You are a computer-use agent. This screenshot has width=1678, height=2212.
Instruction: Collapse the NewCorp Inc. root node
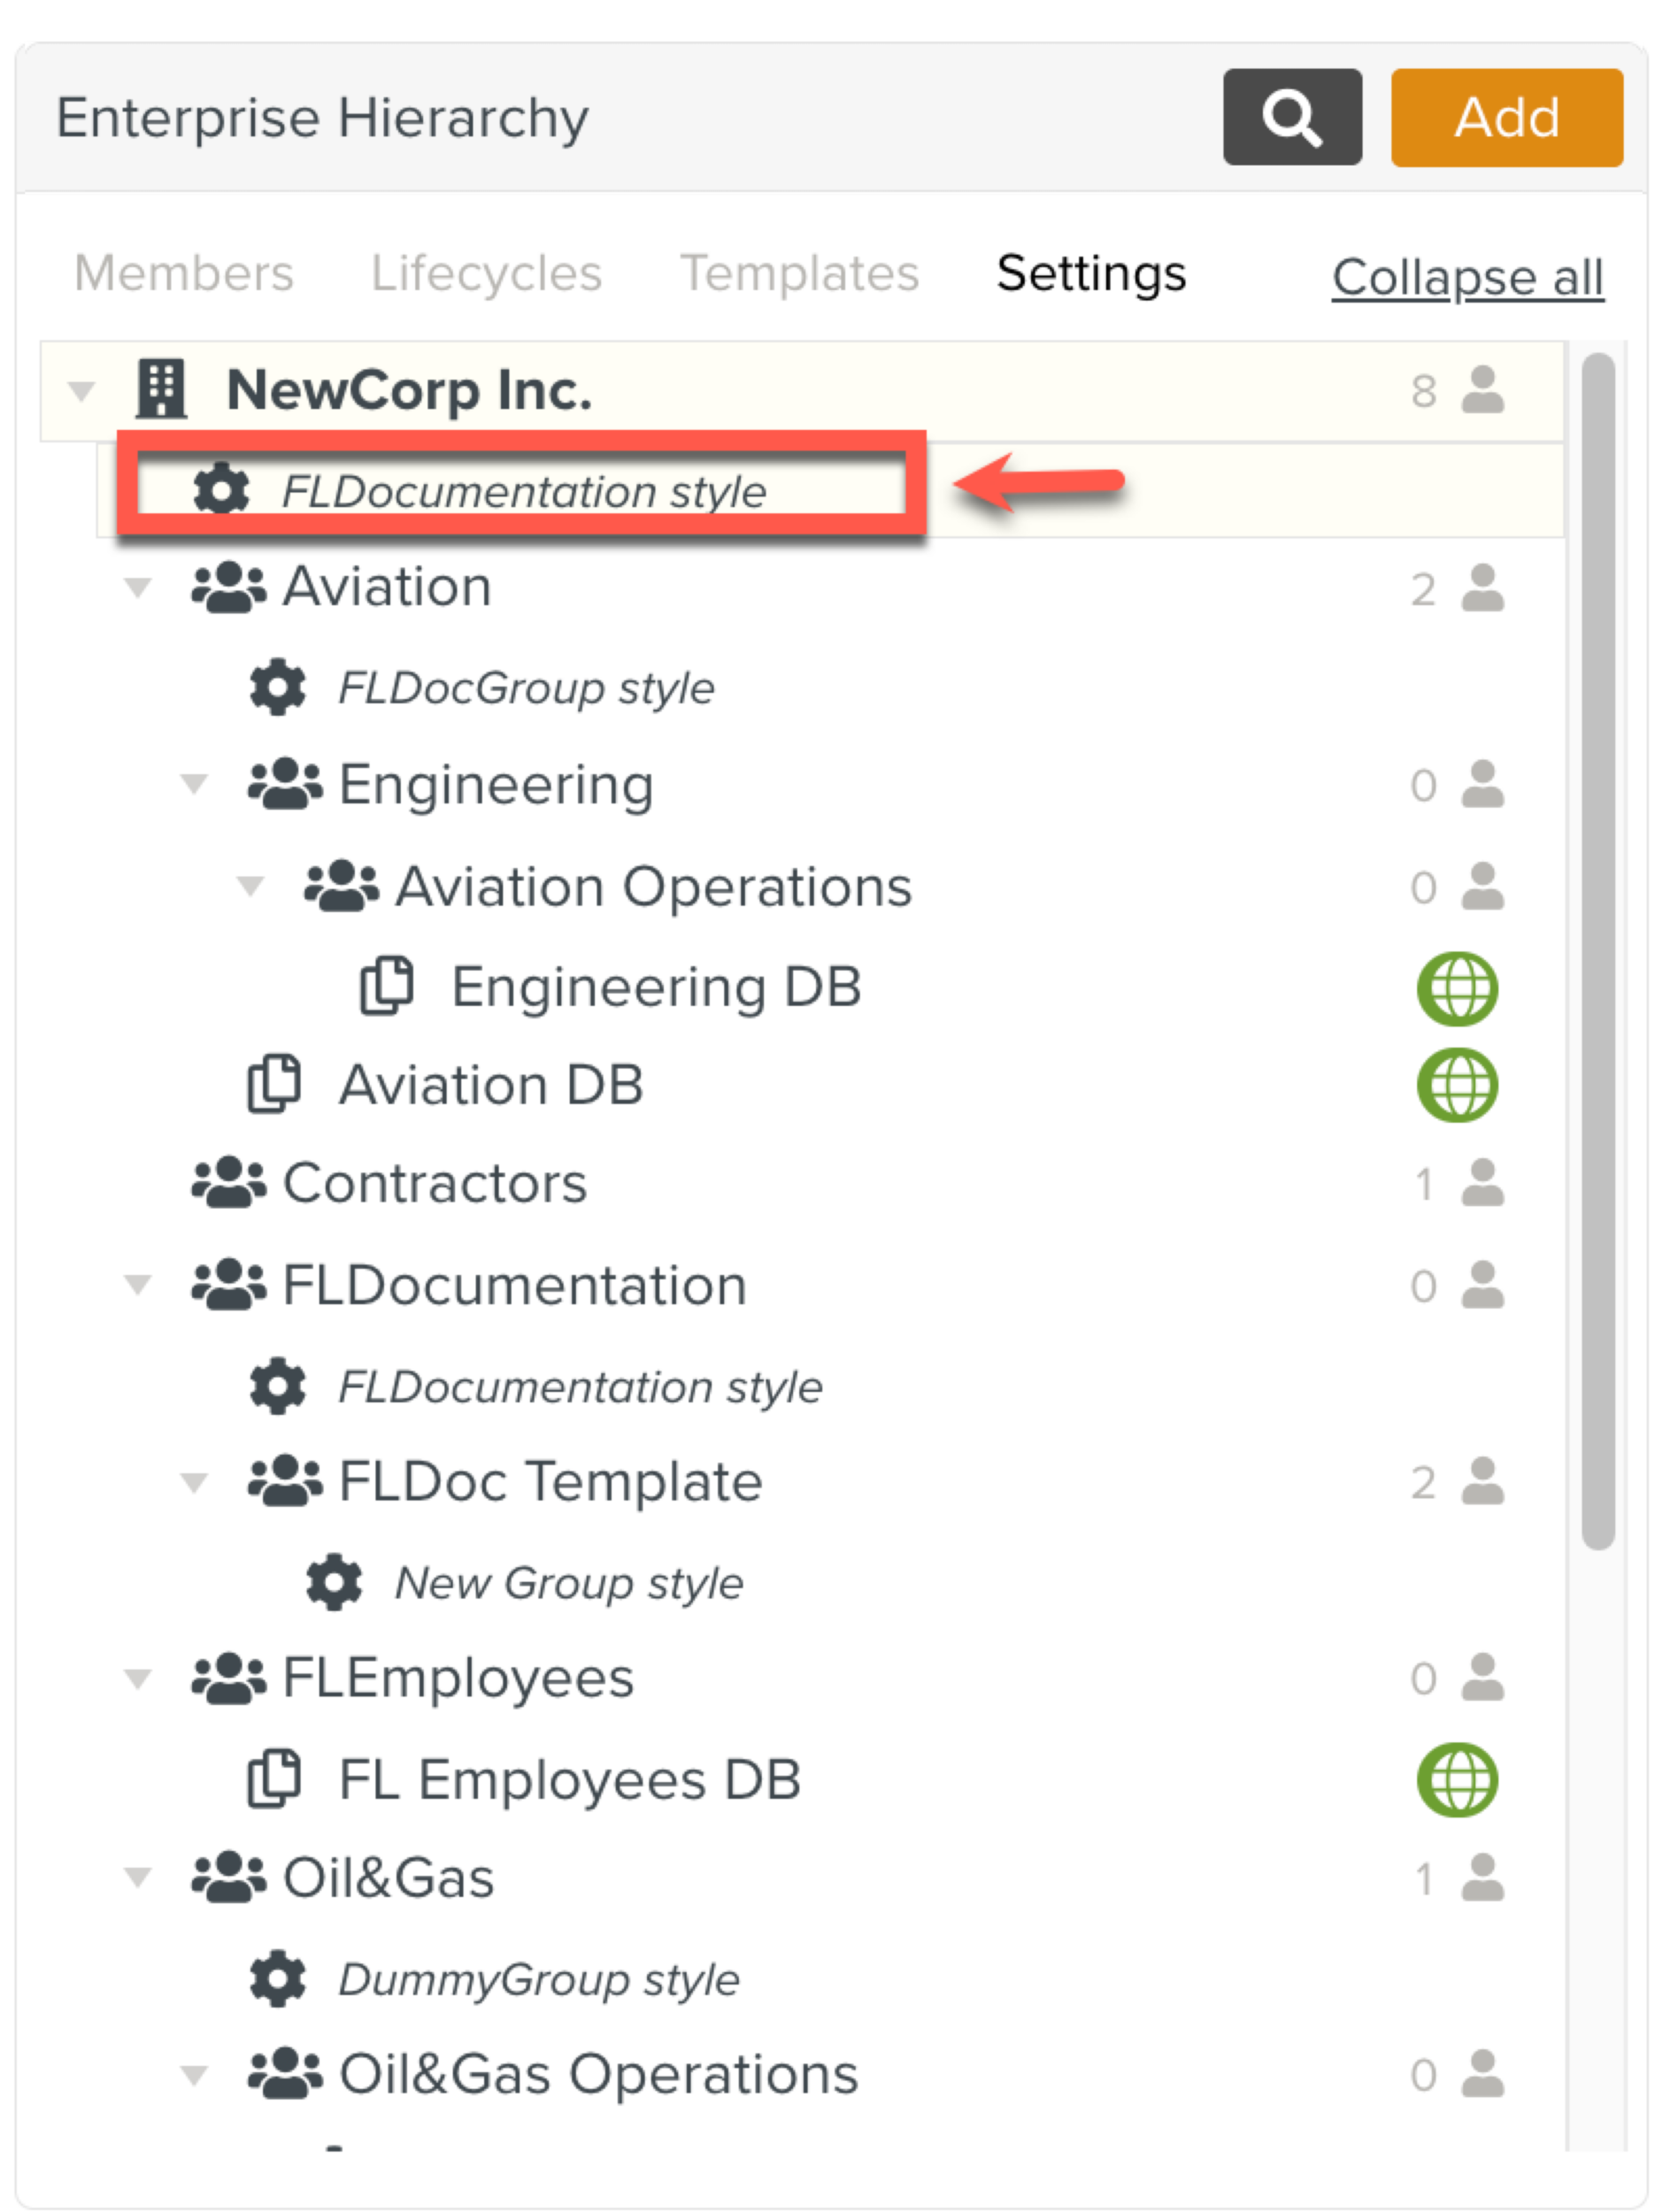point(82,390)
